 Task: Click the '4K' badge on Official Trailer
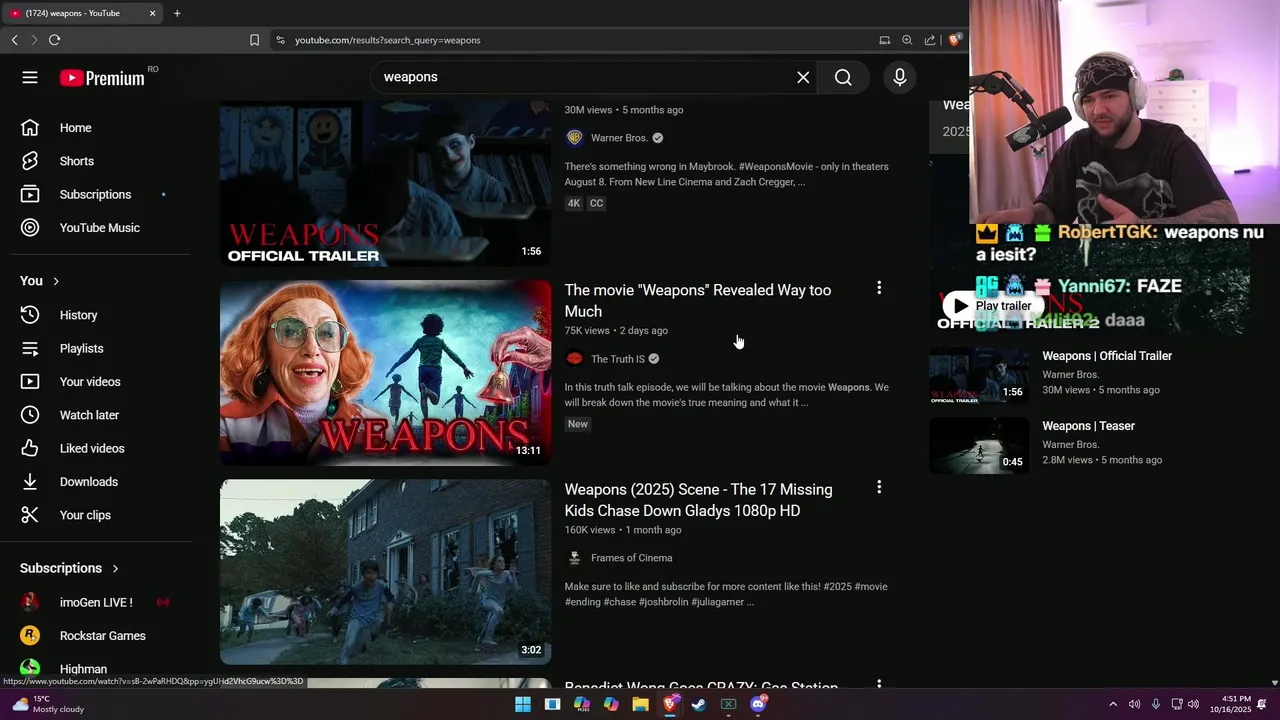pos(574,203)
